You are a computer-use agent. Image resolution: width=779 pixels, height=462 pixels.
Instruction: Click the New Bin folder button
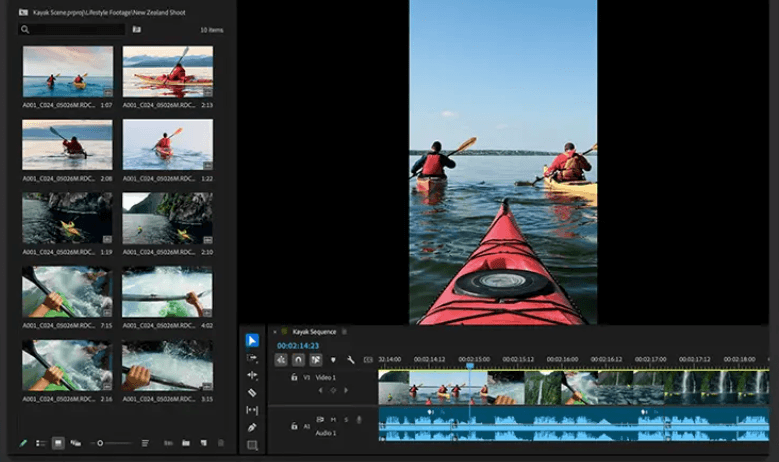click(185, 442)
